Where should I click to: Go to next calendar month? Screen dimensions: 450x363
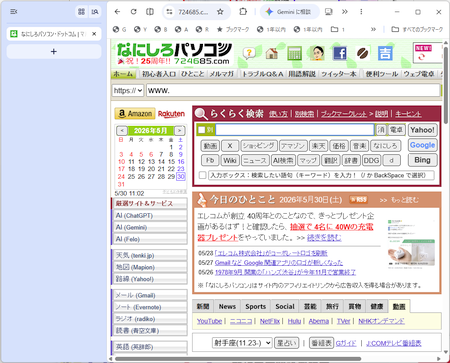179,131
